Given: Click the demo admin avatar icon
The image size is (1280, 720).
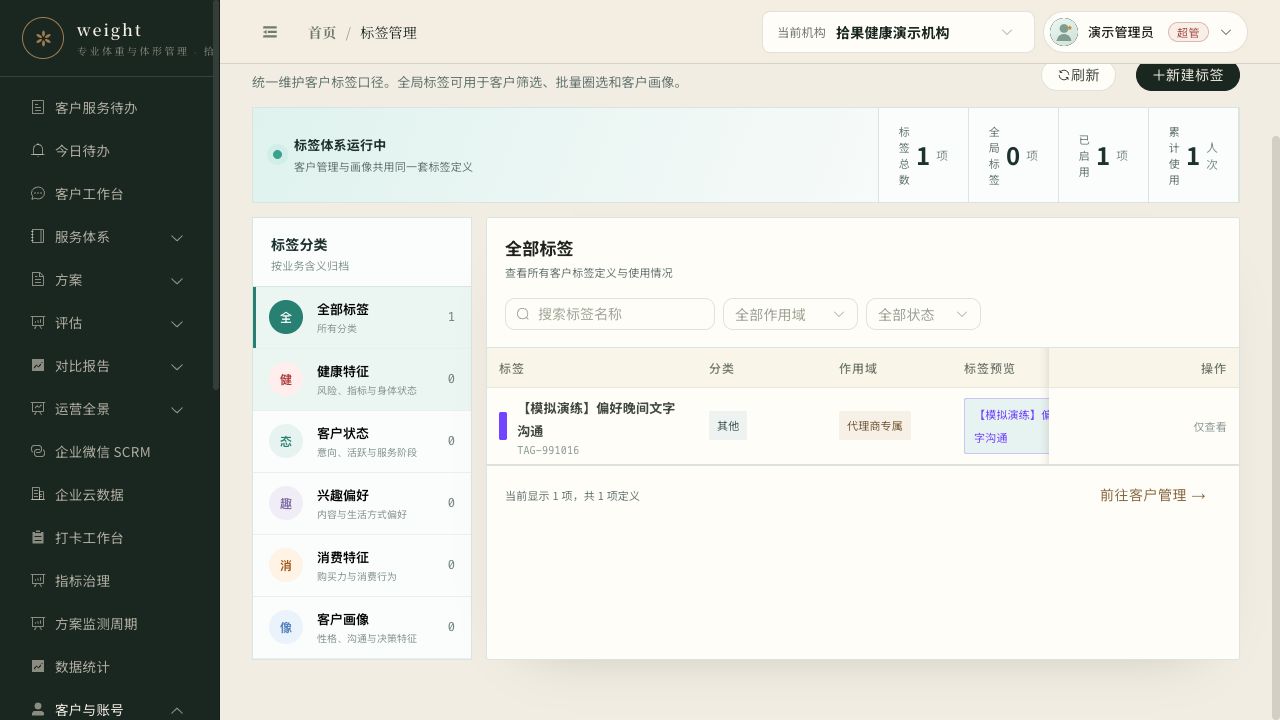Looking at the screenshot, I should (x=1064, y=32).
